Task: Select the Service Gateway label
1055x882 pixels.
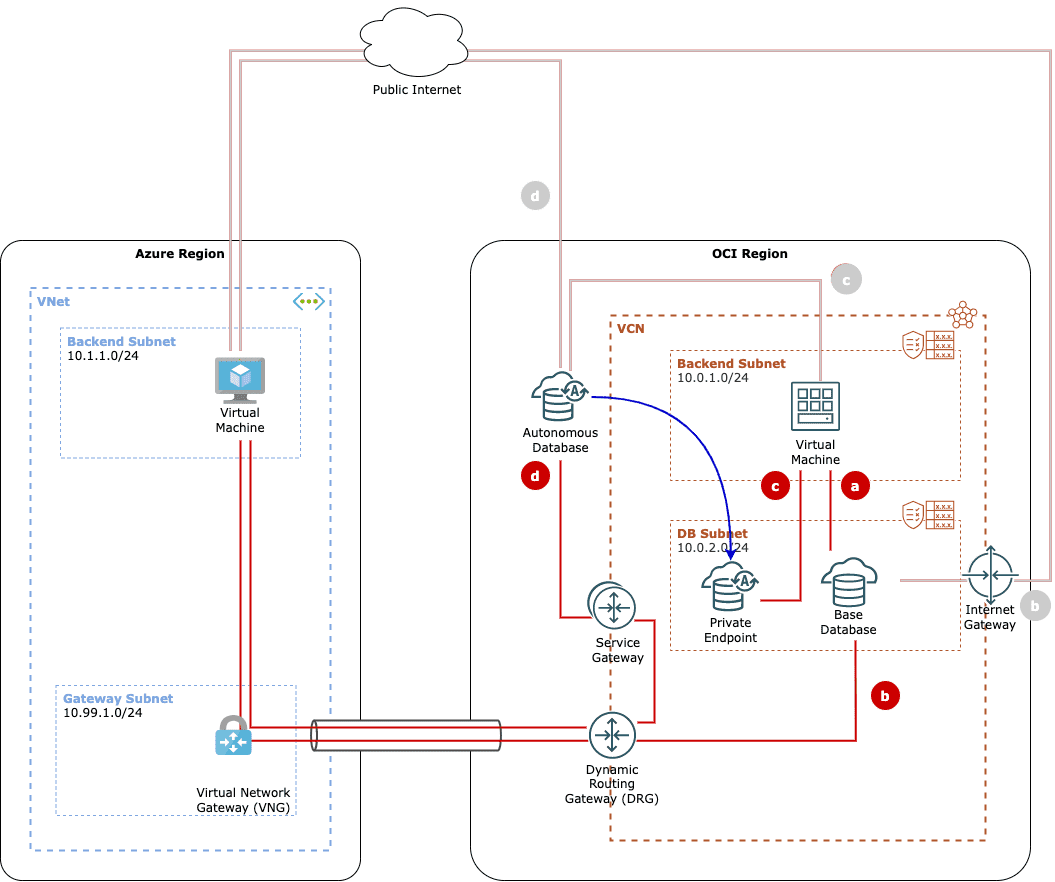Action: pyautogui.click(x=618, y=650)
